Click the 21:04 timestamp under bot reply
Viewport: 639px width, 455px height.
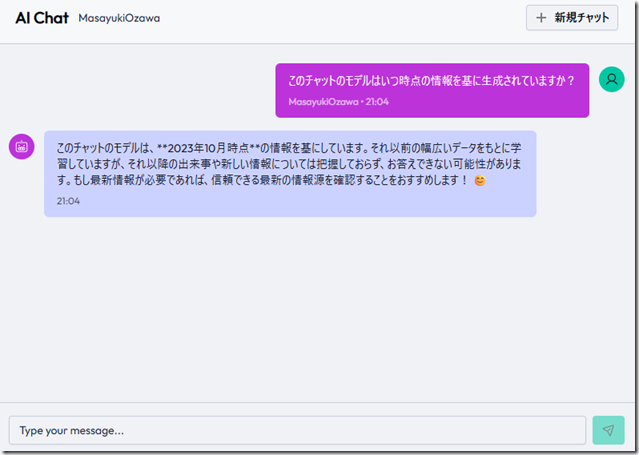click(68, 201)
